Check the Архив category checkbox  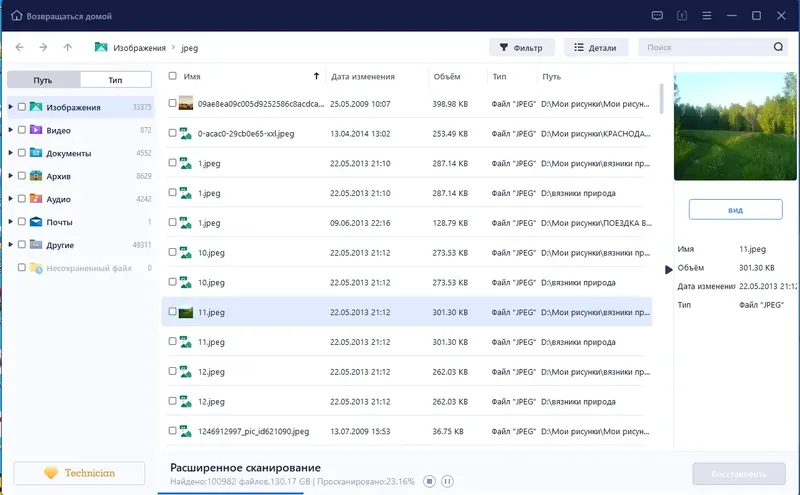pos(21,176)
